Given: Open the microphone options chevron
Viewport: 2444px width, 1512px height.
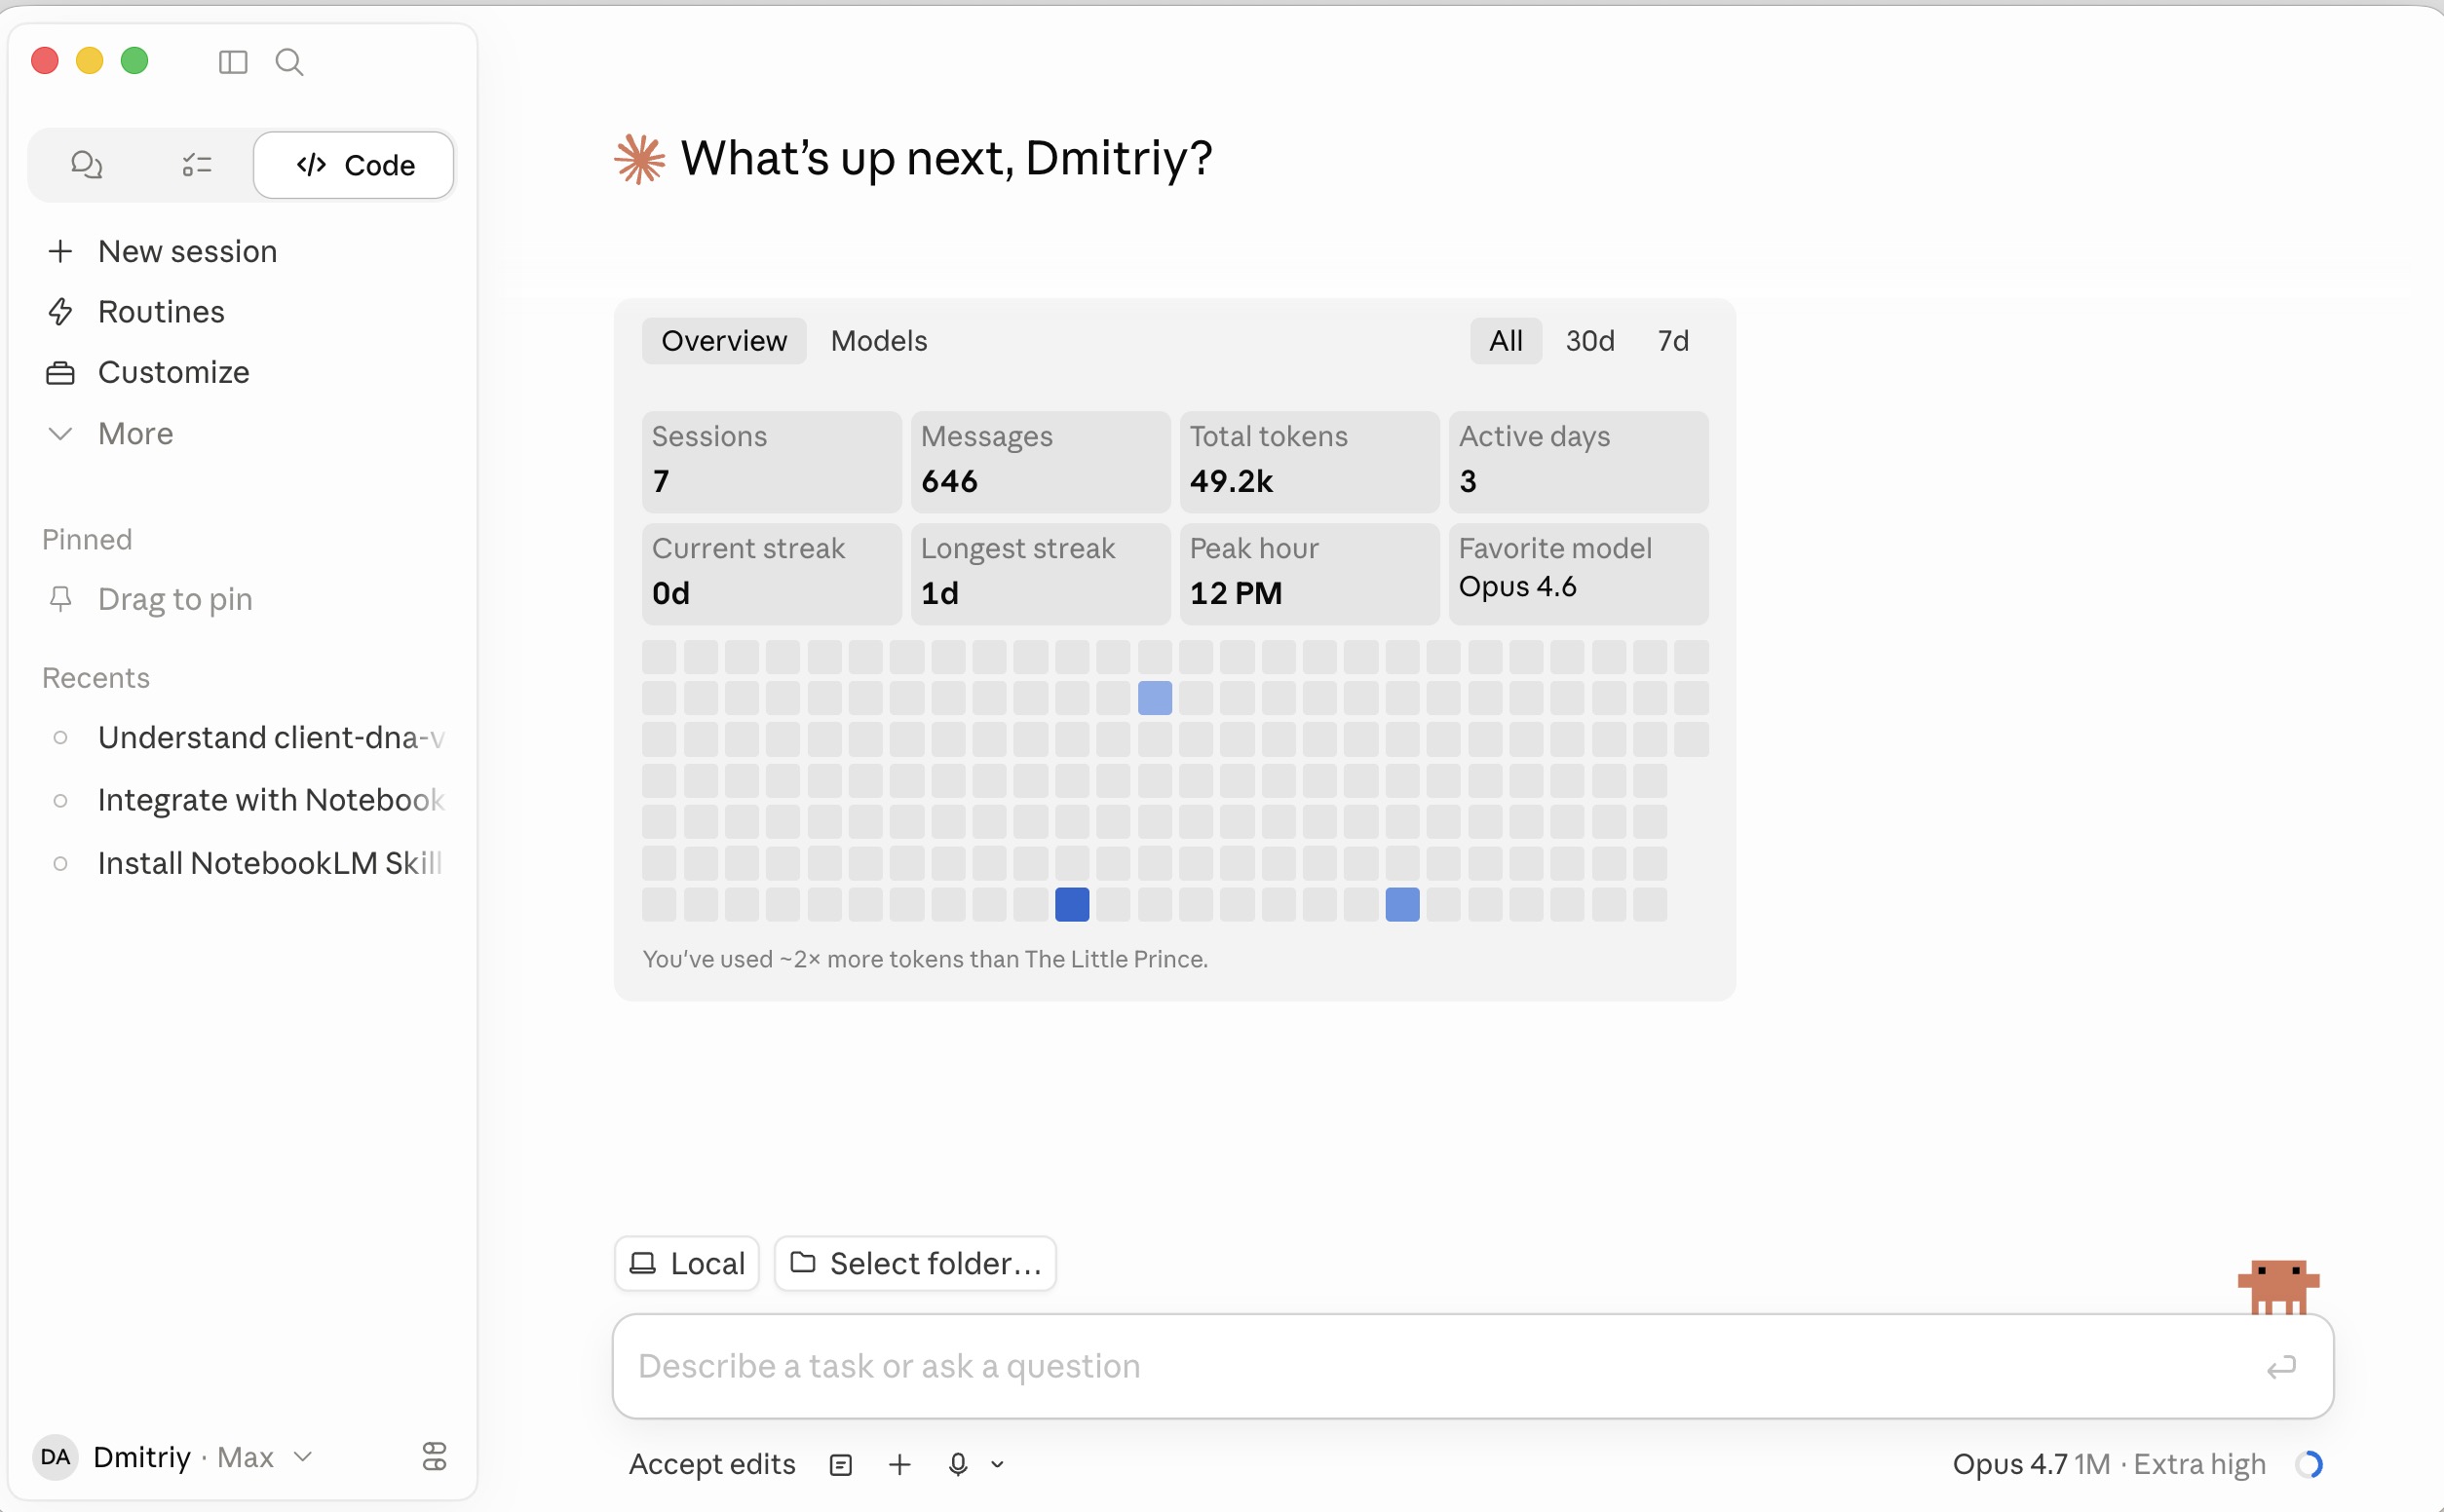Looking at the screenshot, I should pyautogui.click(x=997, y=1465).
